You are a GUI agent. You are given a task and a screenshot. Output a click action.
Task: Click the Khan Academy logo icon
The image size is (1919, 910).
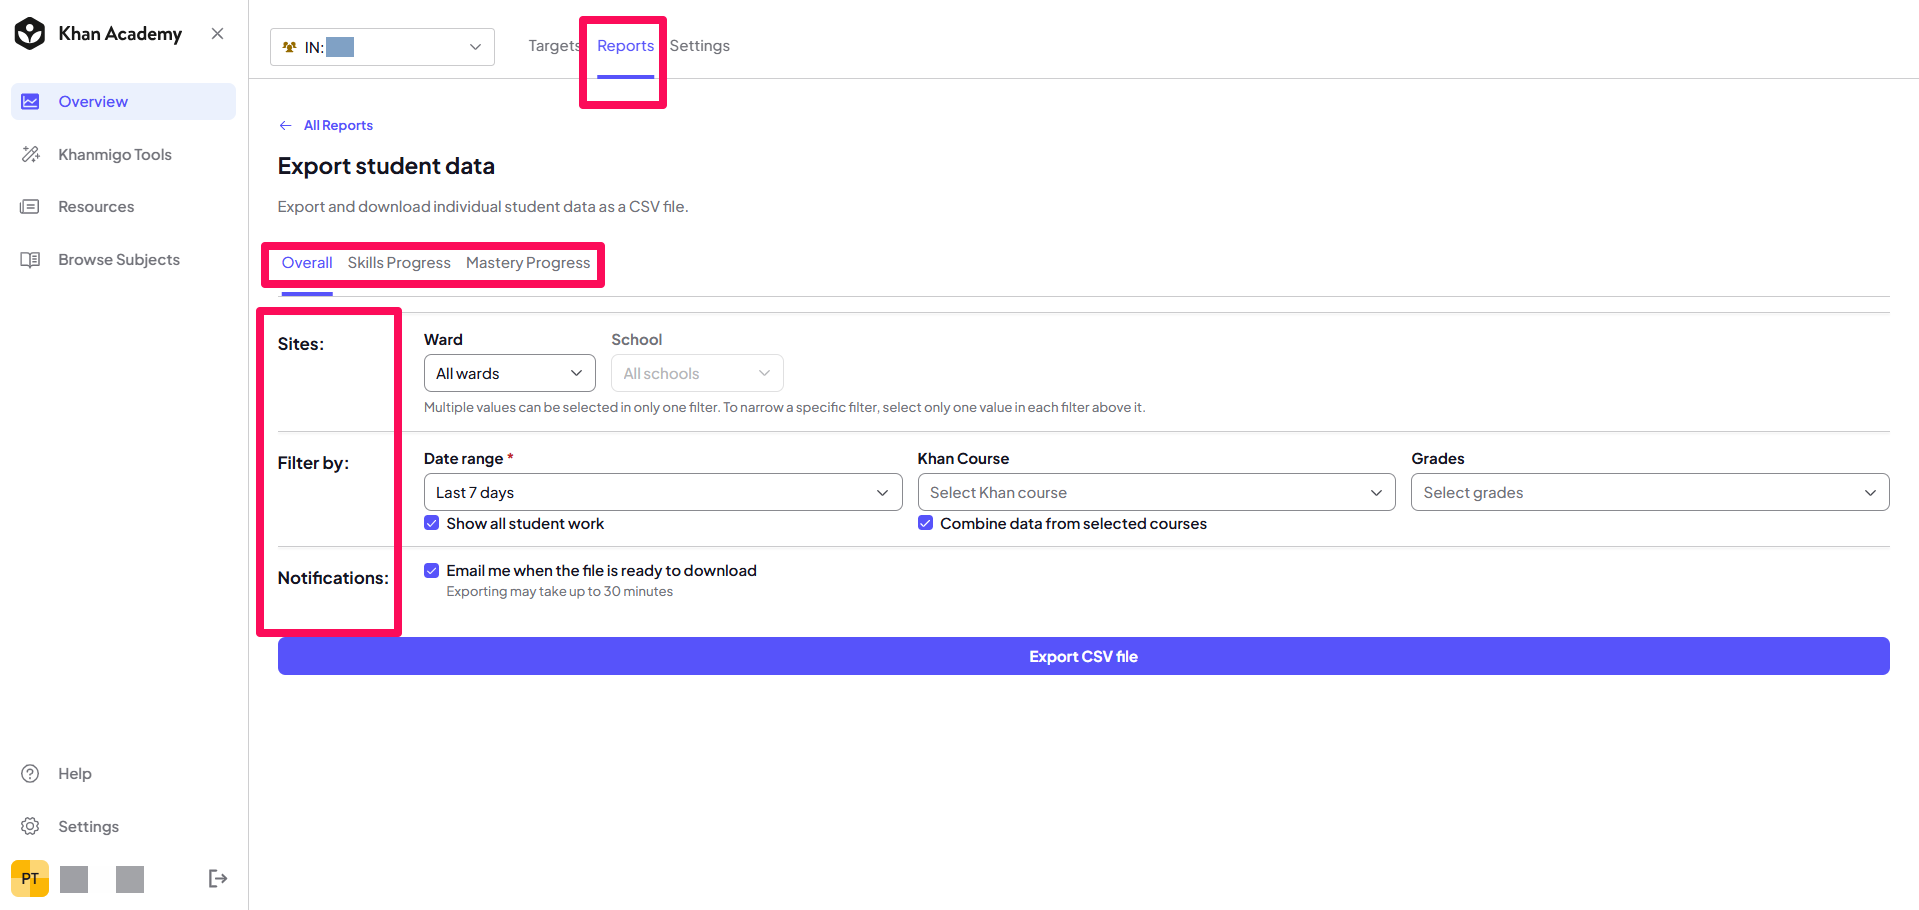(30, 33)
